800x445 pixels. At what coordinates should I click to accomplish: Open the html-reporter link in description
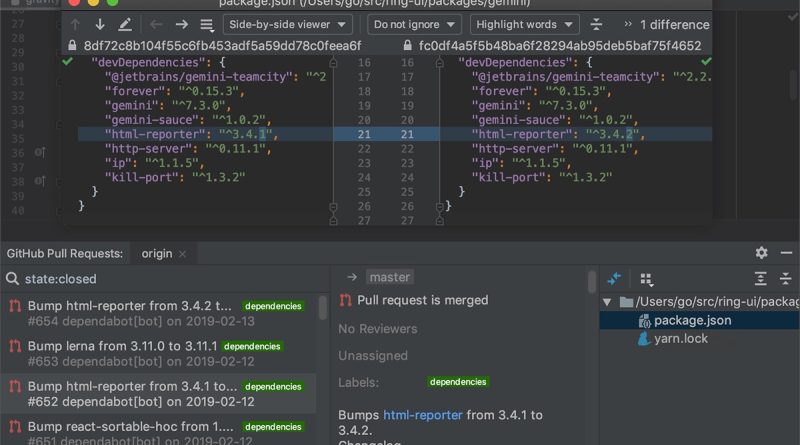422,415
